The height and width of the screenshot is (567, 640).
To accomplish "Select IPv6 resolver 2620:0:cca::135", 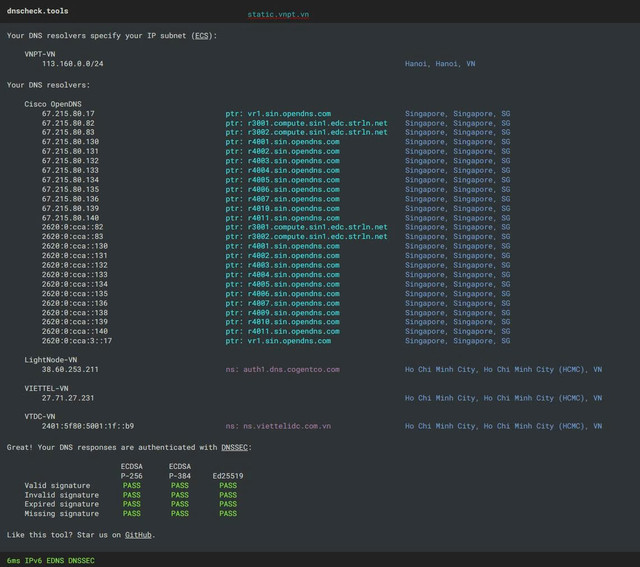I will (x=75, y=294).
